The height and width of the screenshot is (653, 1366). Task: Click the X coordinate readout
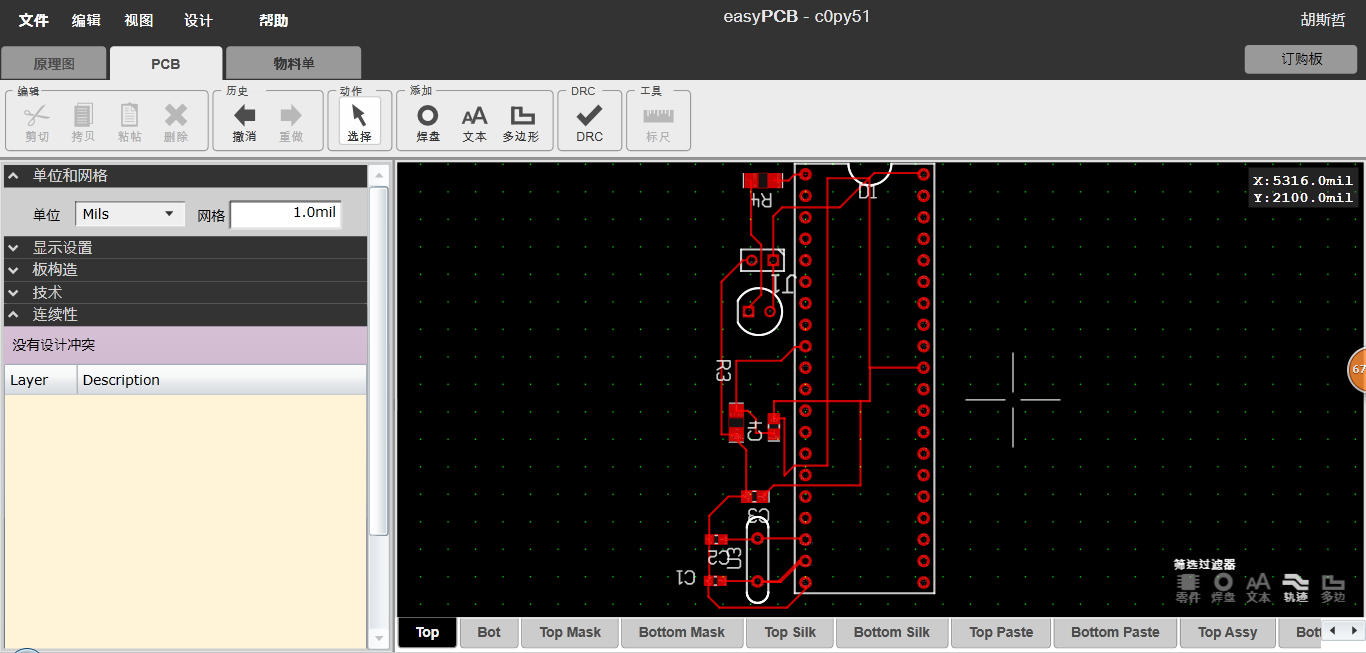click(x=1303, y=181)
